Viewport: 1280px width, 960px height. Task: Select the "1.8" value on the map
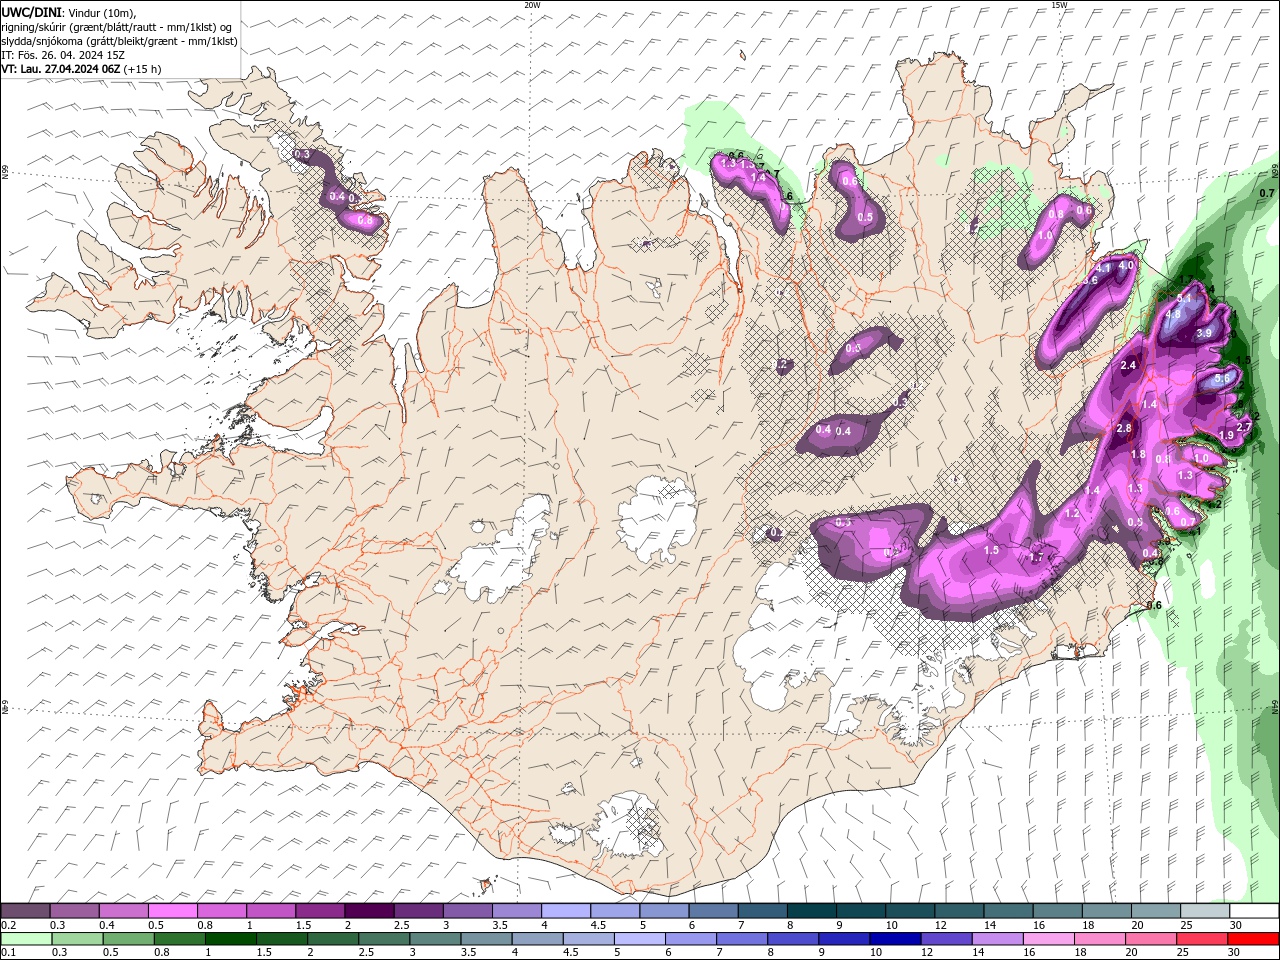[1138, 454]
